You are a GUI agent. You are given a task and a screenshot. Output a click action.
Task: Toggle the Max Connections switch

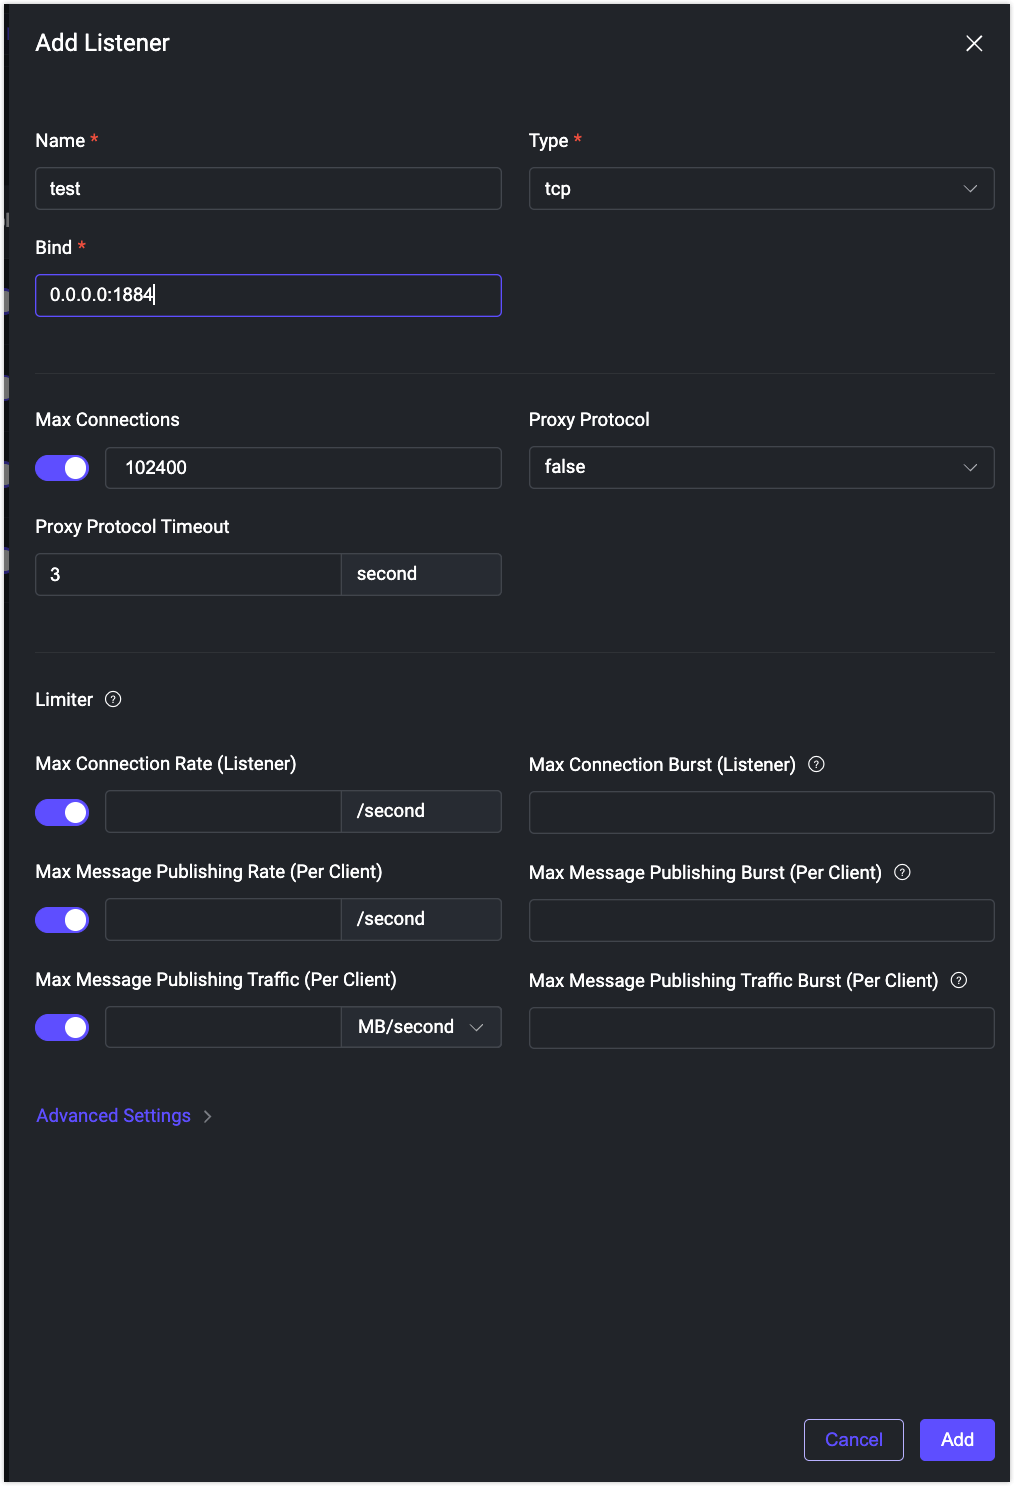[x=62, y=468]
